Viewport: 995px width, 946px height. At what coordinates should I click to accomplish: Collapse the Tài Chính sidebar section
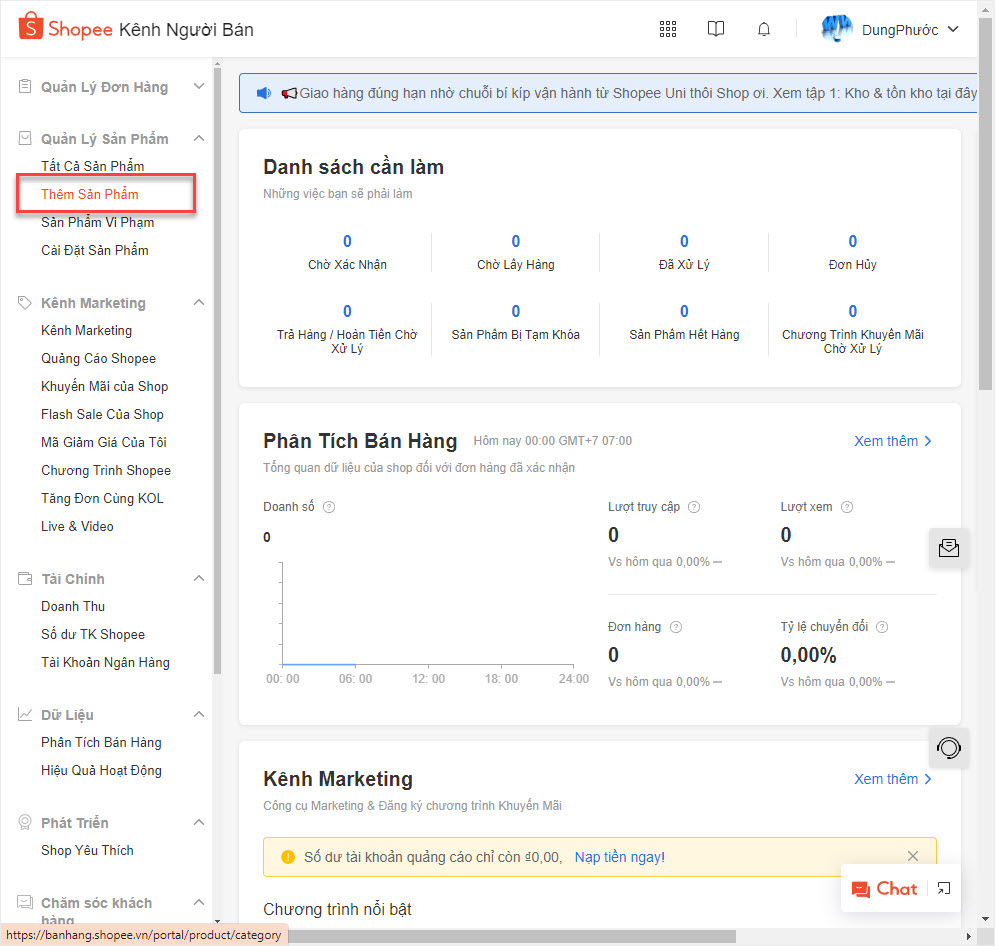pyautogui.click(x=198, y=579)
